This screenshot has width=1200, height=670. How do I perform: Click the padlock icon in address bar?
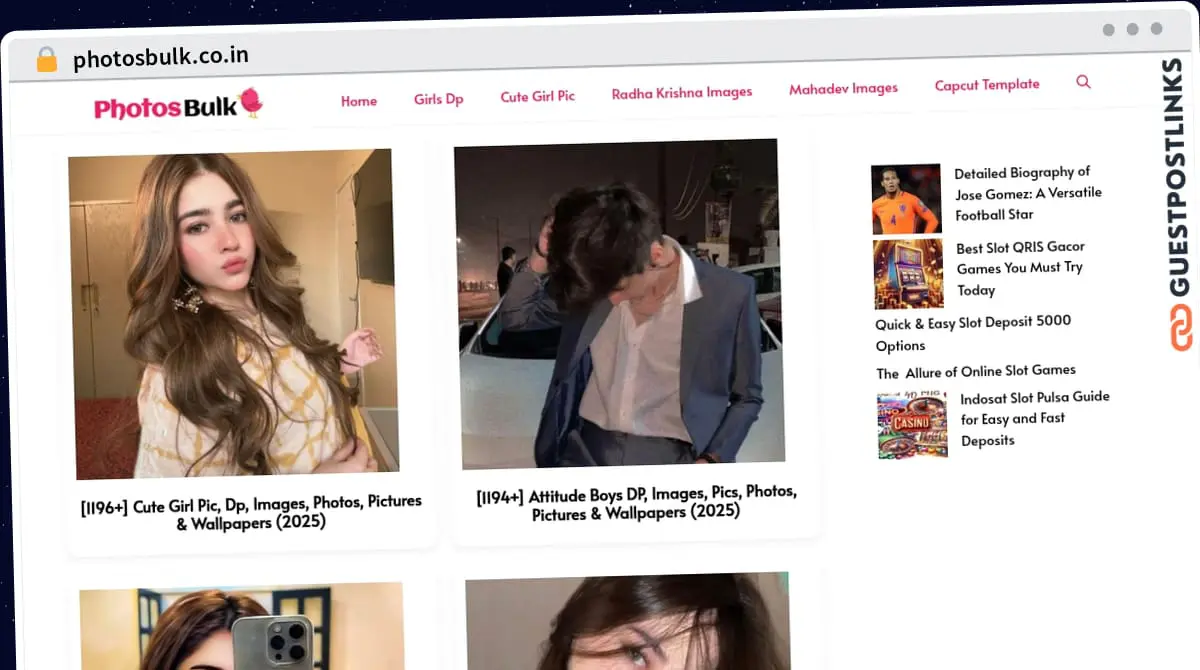[x=47, y=60]
